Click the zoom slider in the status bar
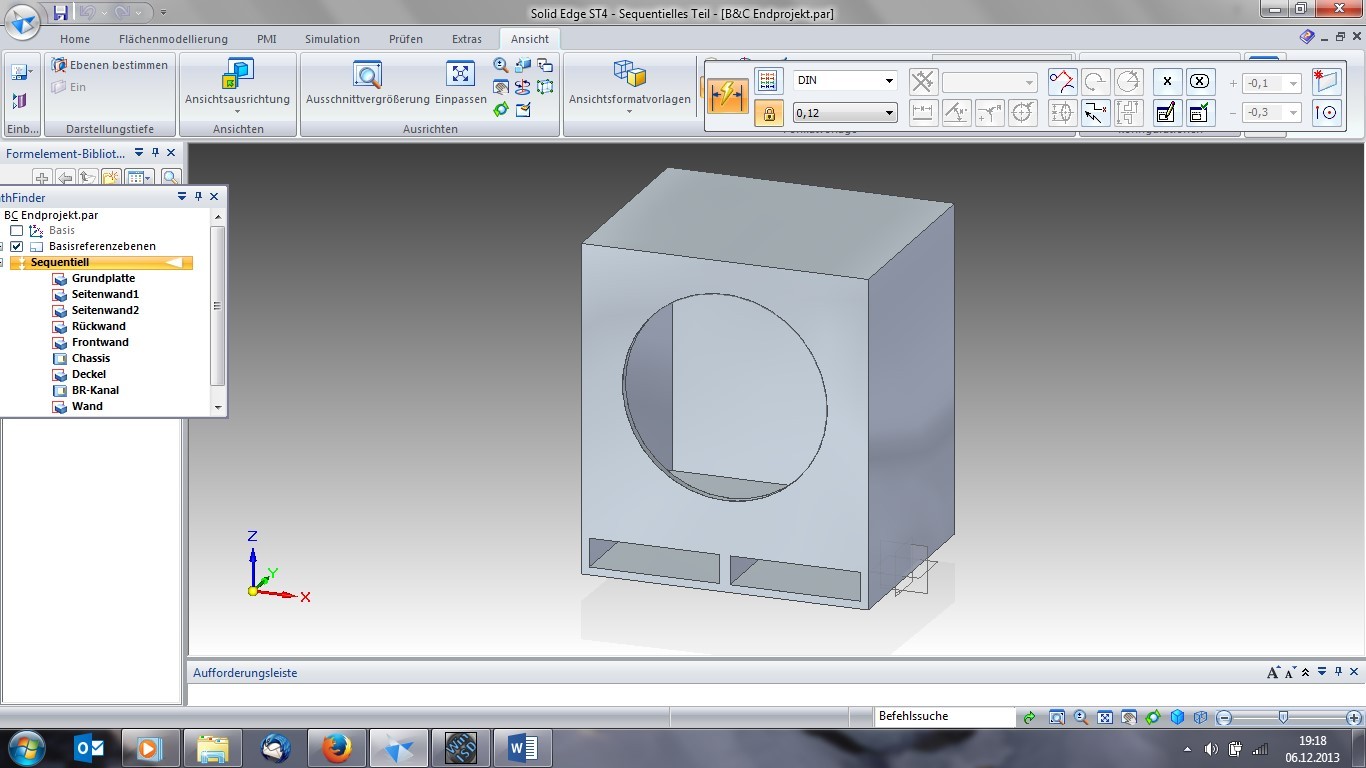 click(x=1283, y=717)
